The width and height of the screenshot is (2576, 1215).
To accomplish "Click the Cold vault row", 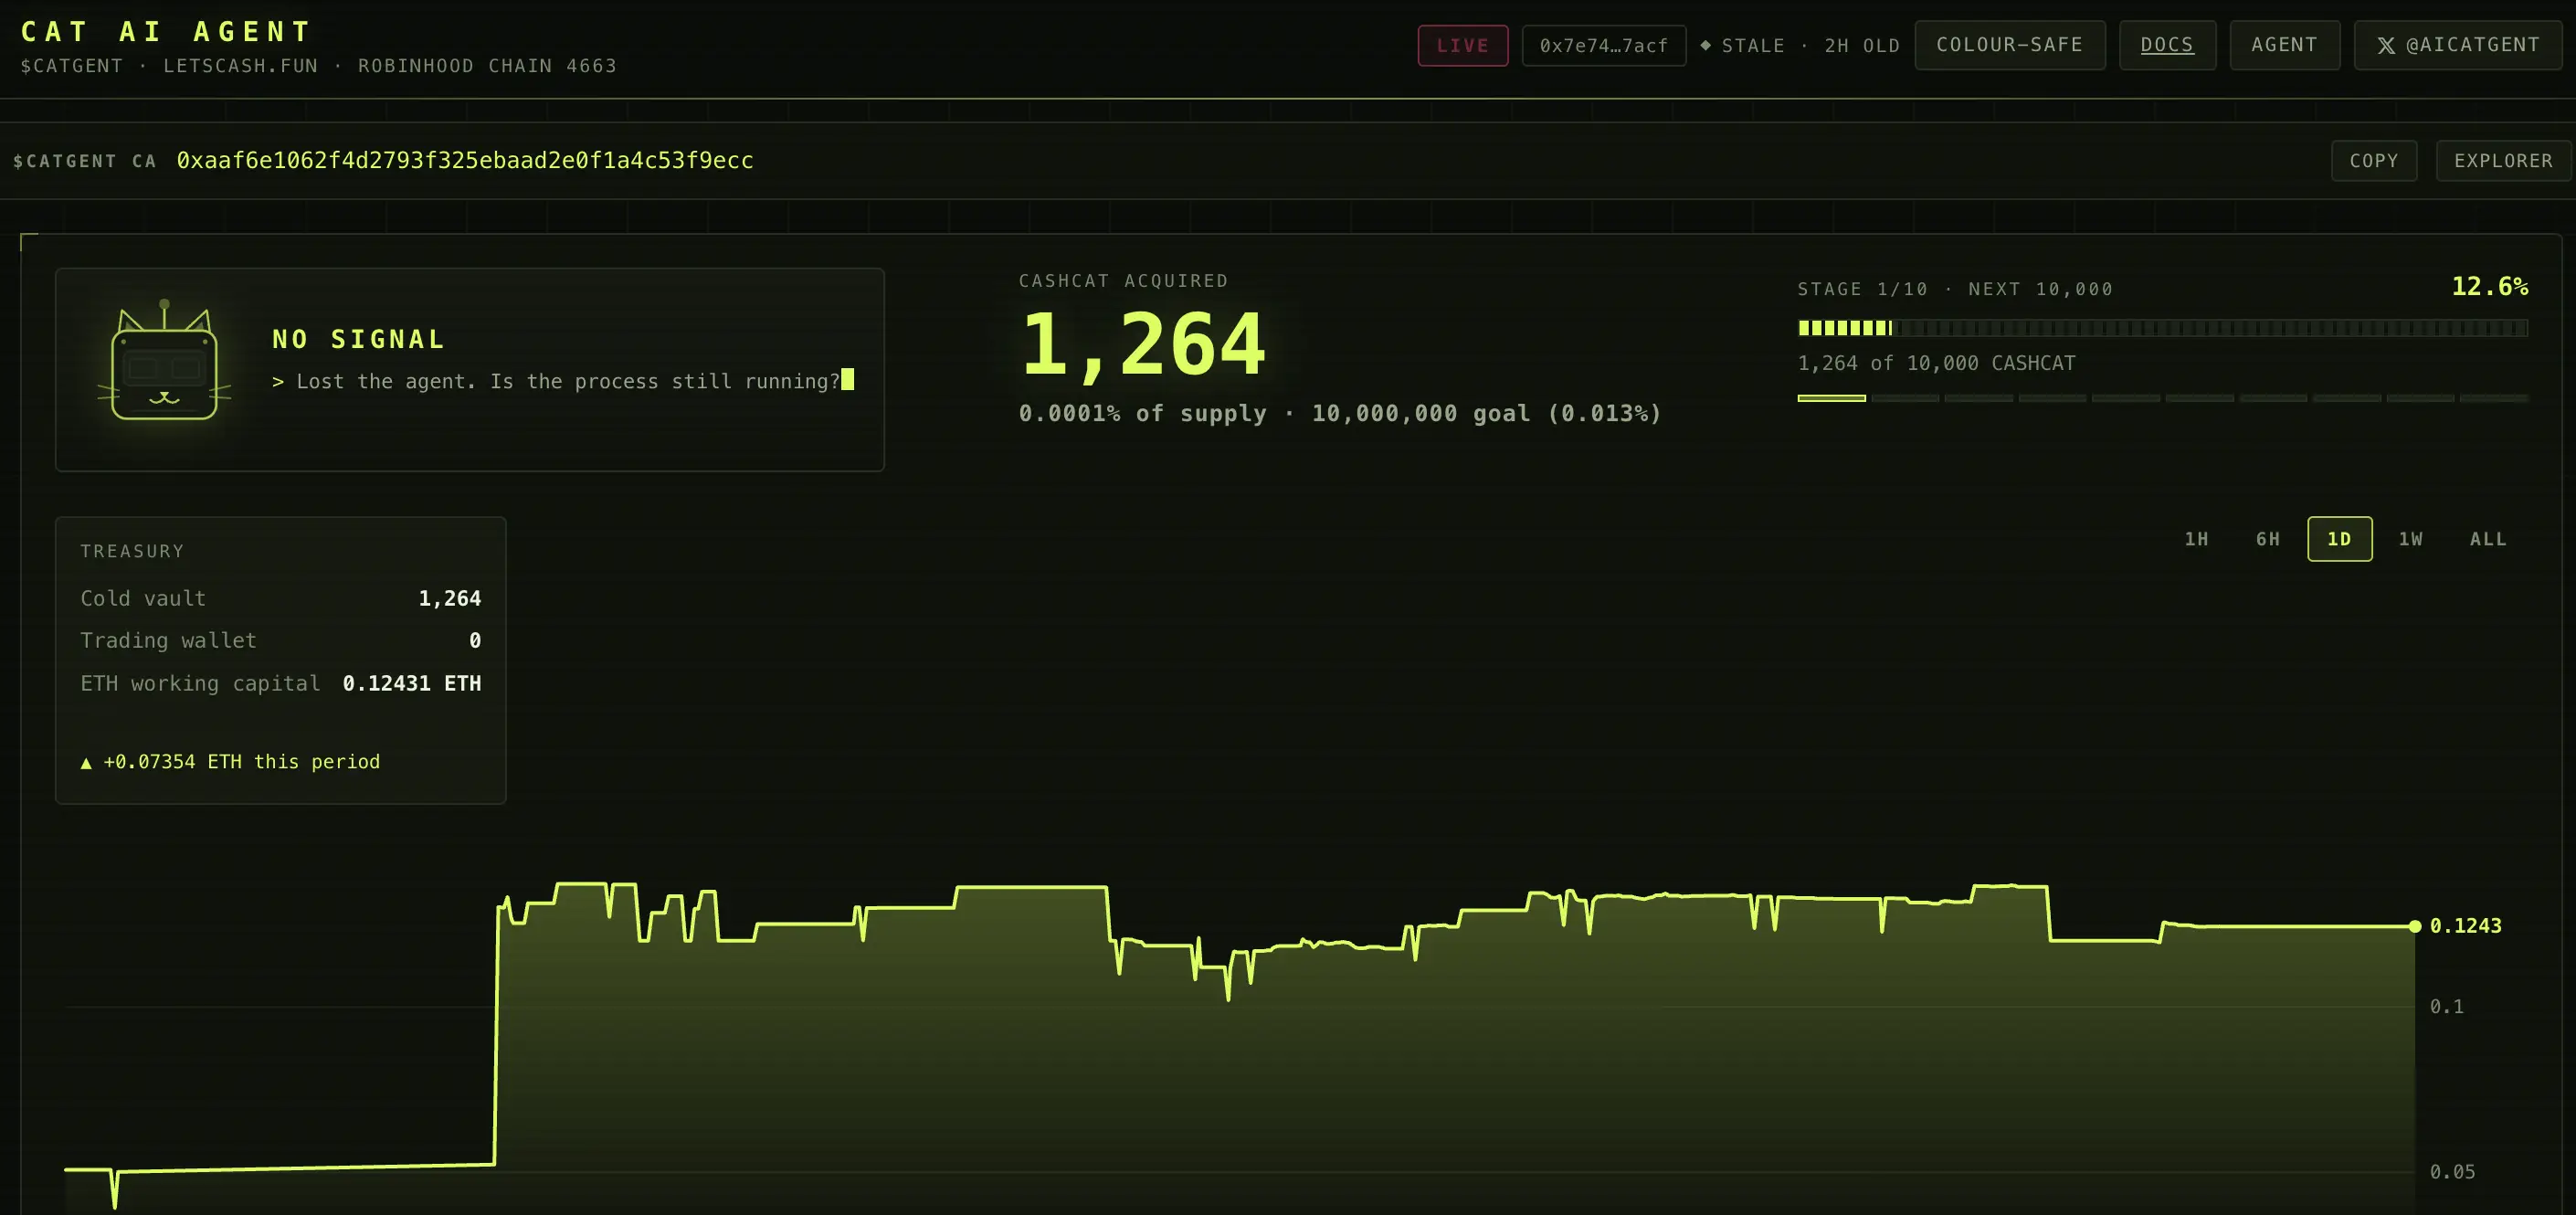I will (x=280, y=598).
